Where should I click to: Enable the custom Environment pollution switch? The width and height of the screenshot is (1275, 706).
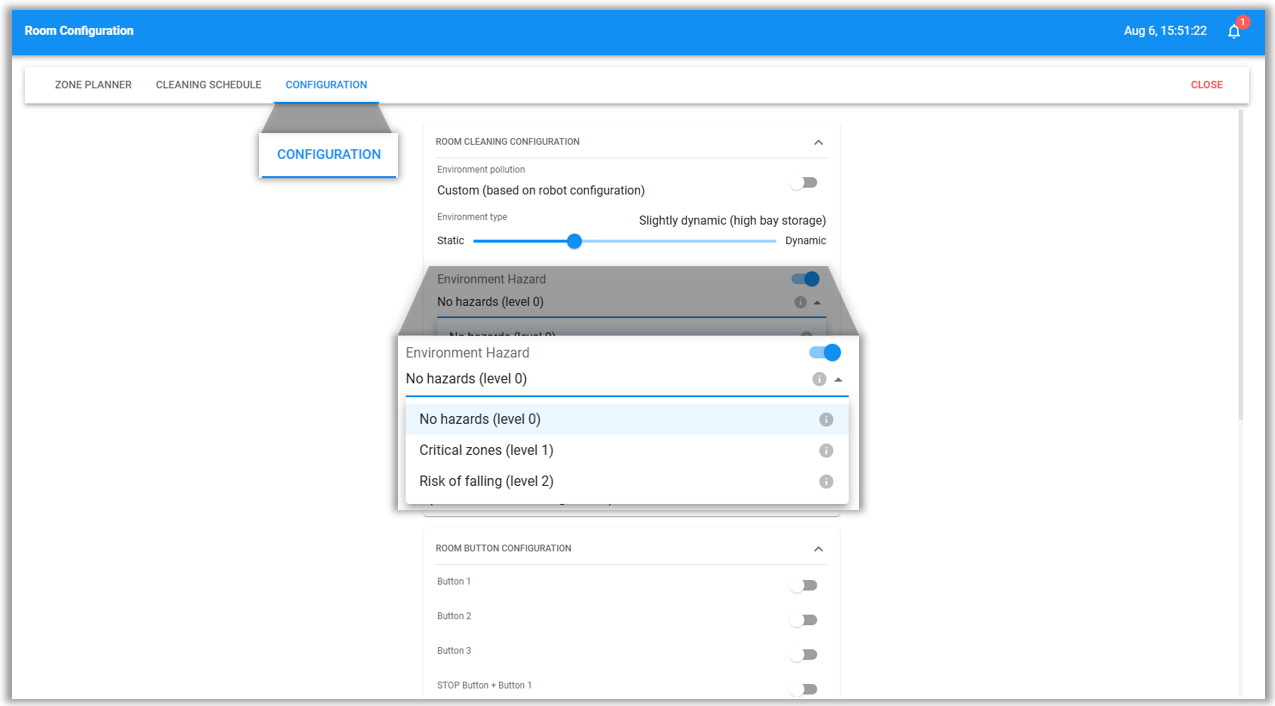pos(803,183)
